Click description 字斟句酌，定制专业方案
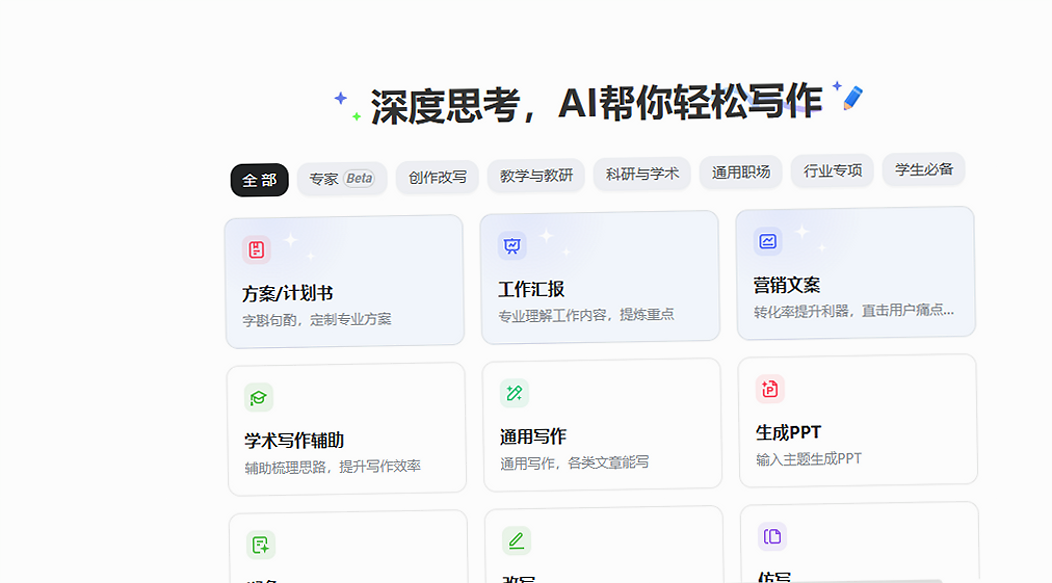The width and height of the screenshot is (1052, 583). click(317, 319)
